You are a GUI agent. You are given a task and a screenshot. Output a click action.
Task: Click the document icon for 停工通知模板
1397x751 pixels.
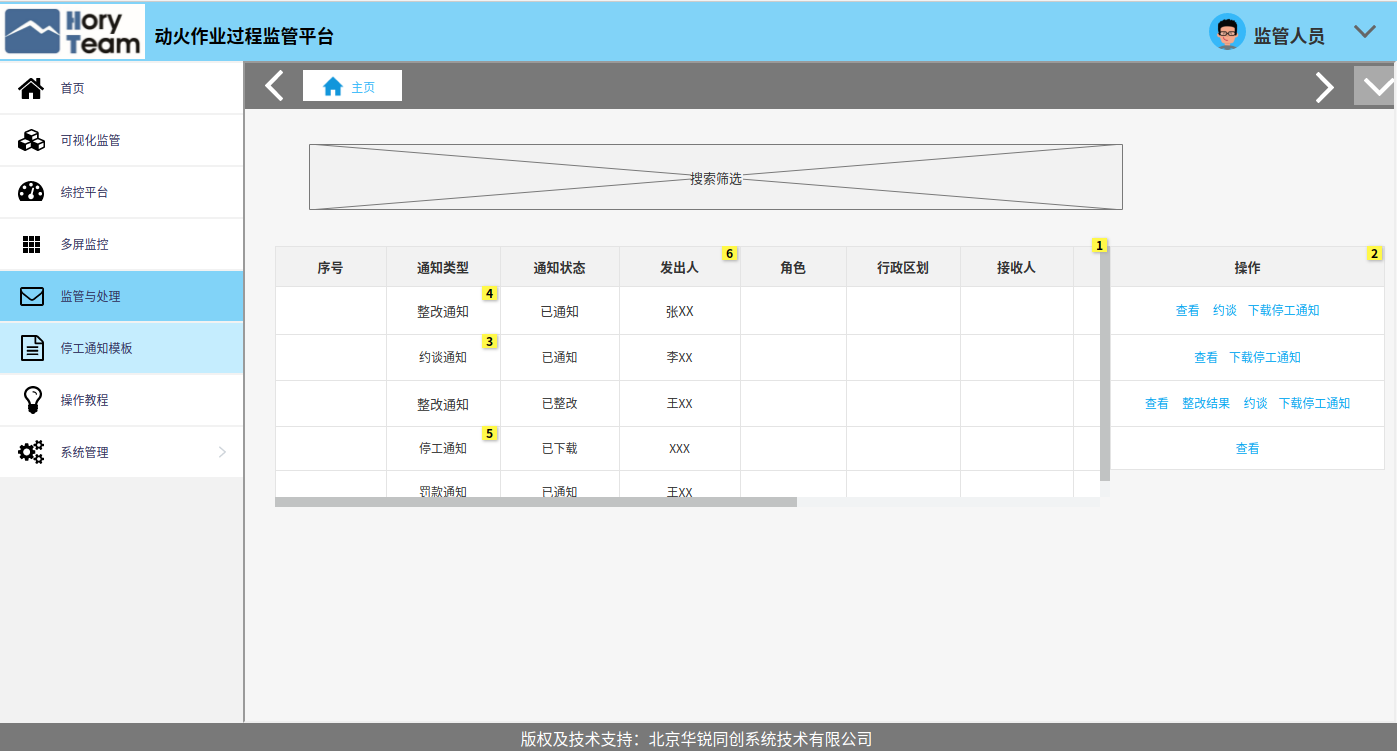point(32,348)
